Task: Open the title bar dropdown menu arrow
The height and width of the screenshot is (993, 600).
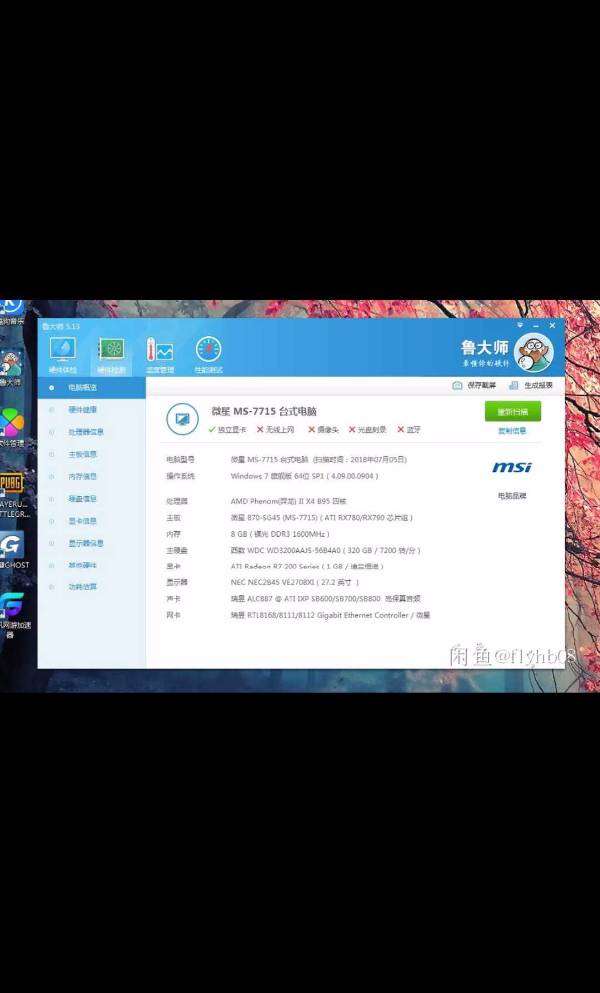Action: [x=520, y=326]
